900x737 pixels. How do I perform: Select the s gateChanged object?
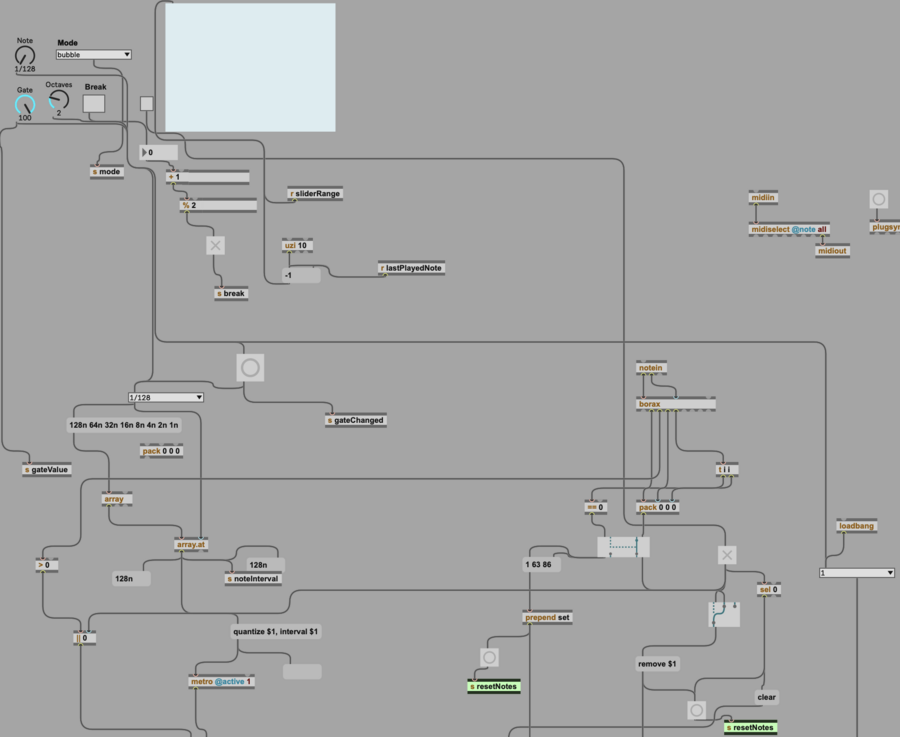point(356,420)
